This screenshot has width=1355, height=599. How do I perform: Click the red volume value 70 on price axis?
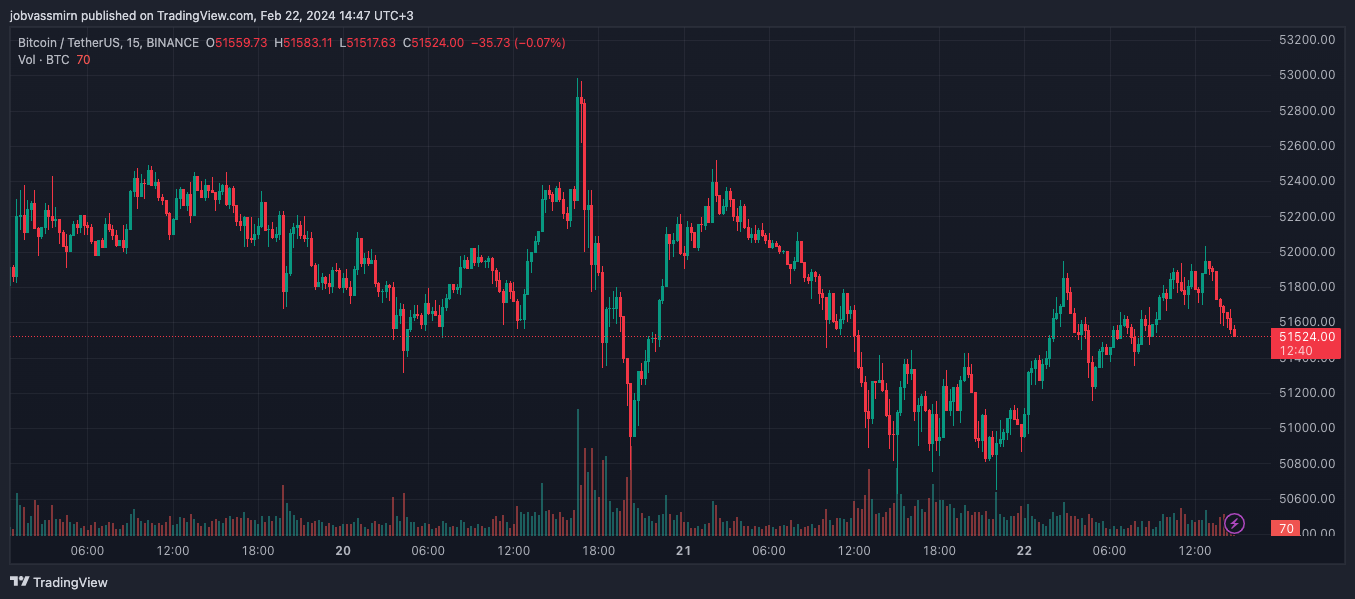(1286, 528)
